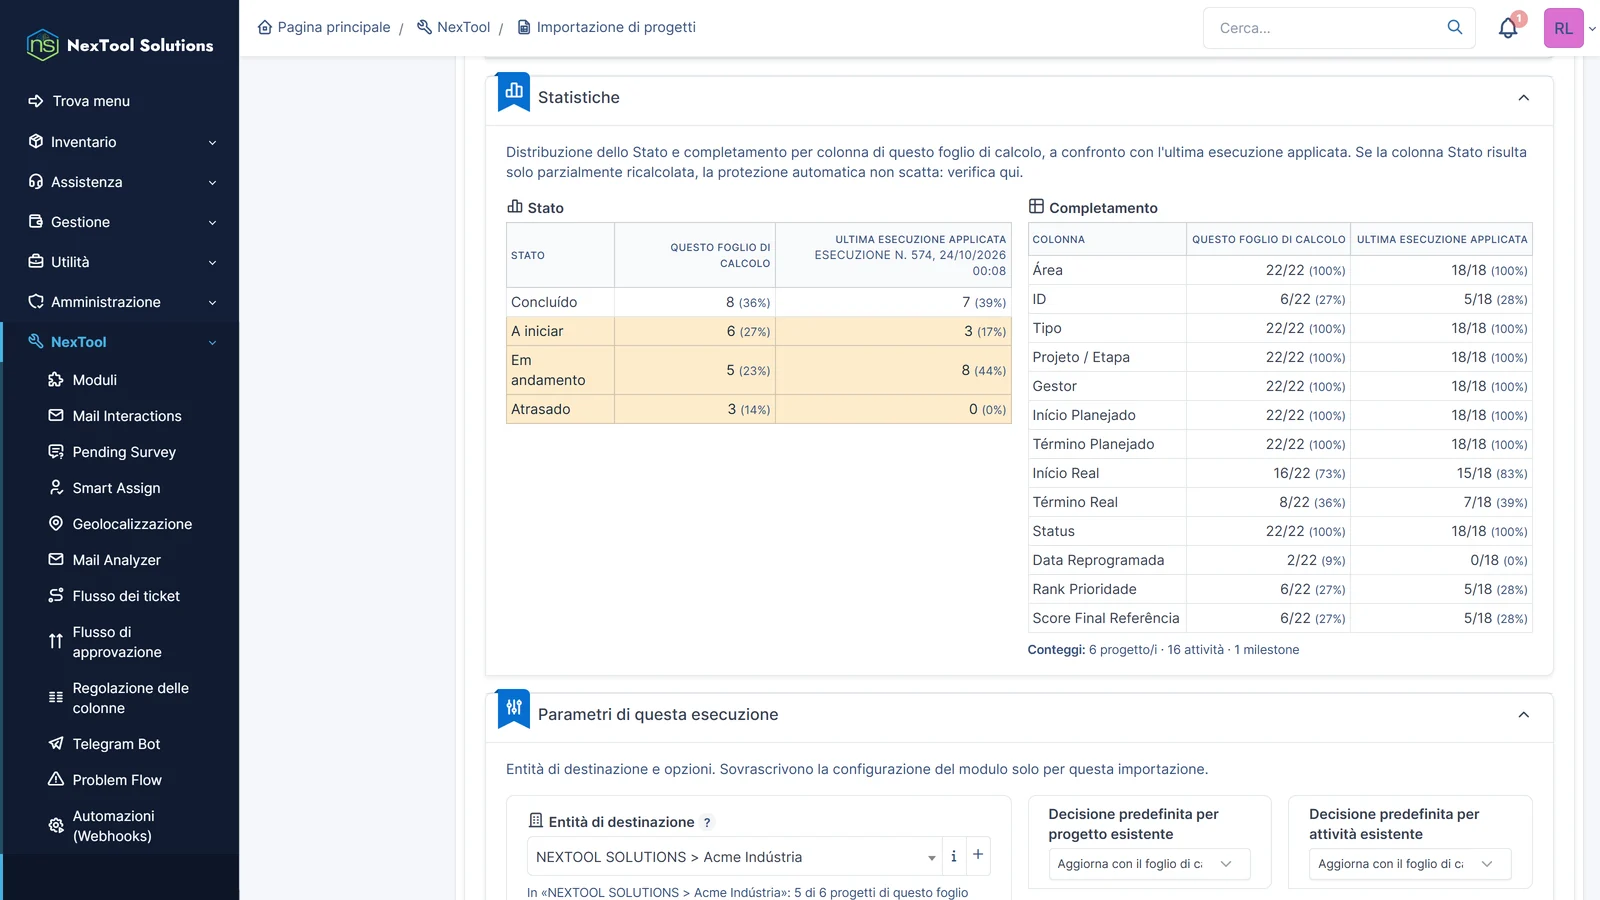Go to Pagina principale breadcrumb
Image resolution: width=1600 pixels, height=900 pixels.
click(x=334, y=27)
